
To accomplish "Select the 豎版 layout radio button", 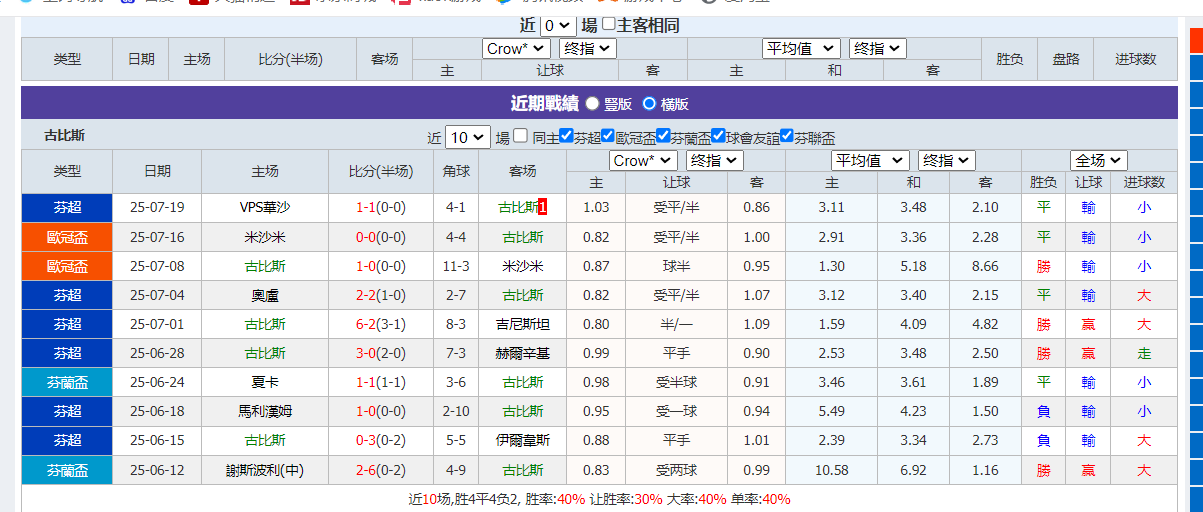I will tap(593, 103).
